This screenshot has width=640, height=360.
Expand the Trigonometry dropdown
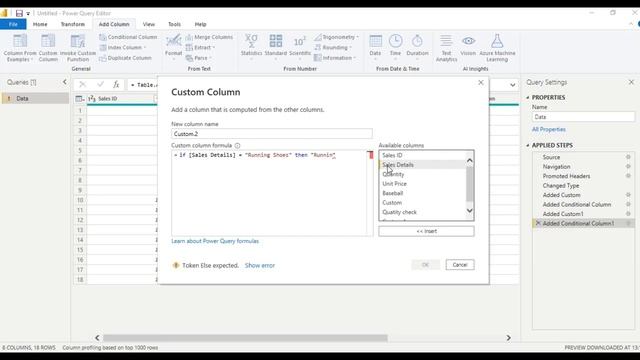(336, 37)
